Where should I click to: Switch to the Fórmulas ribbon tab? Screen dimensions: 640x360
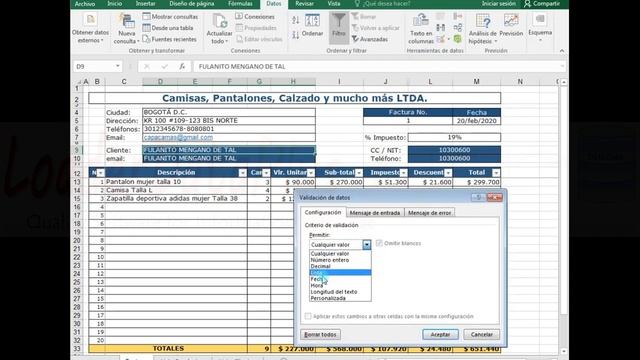[x=240, y=4]
